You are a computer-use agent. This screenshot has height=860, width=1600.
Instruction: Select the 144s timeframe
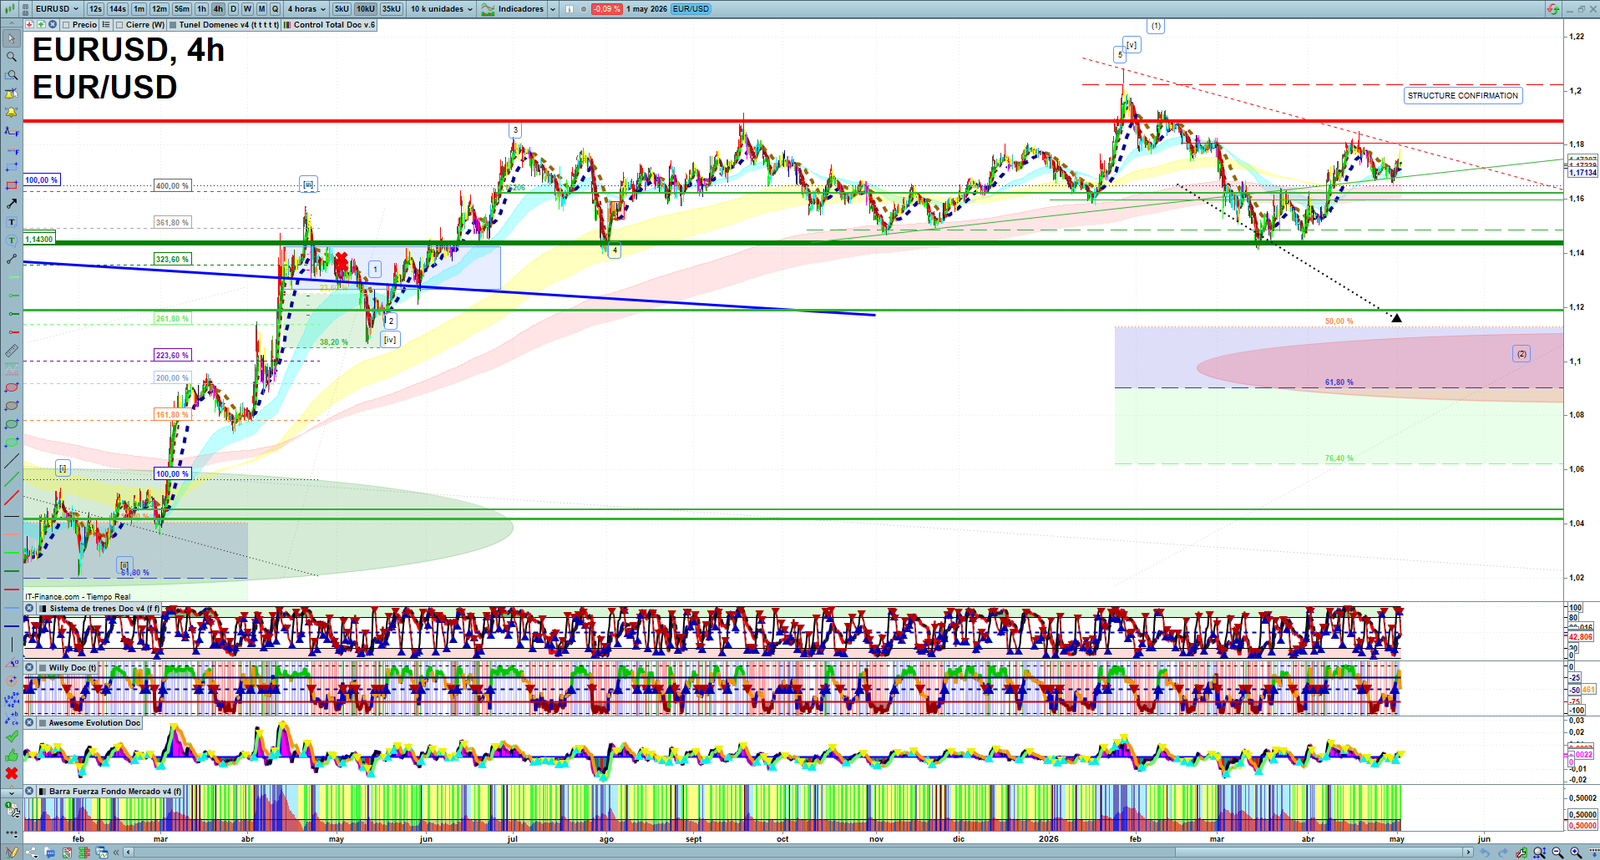click(117, 9)
